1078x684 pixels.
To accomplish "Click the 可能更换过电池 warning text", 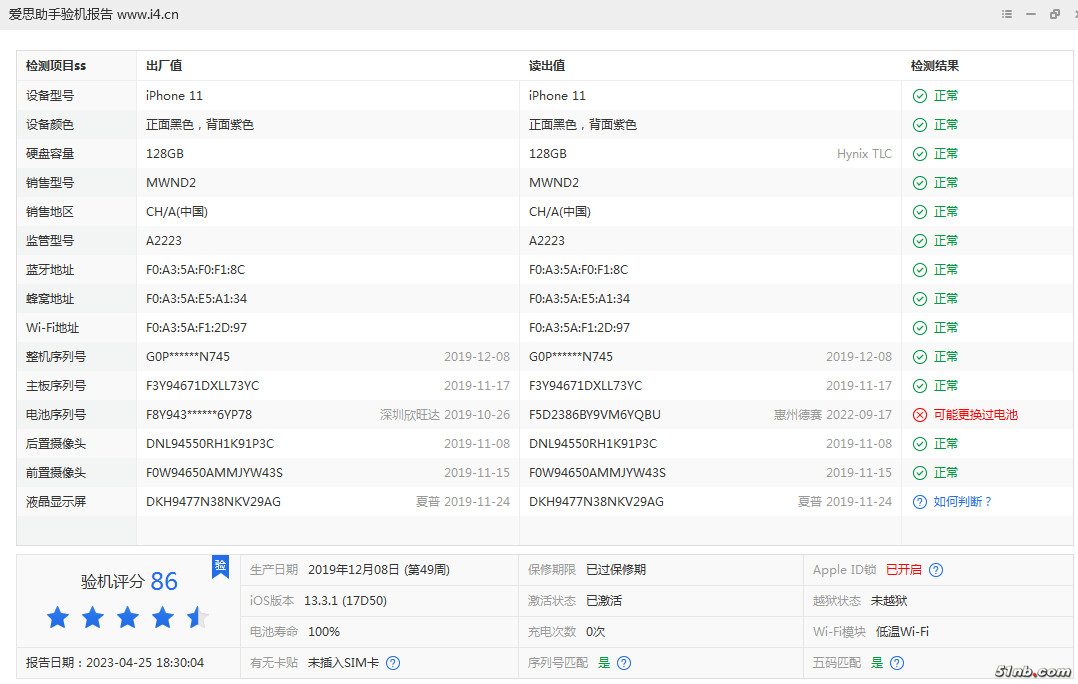I will pyautogui.click(x=976, y=415).
